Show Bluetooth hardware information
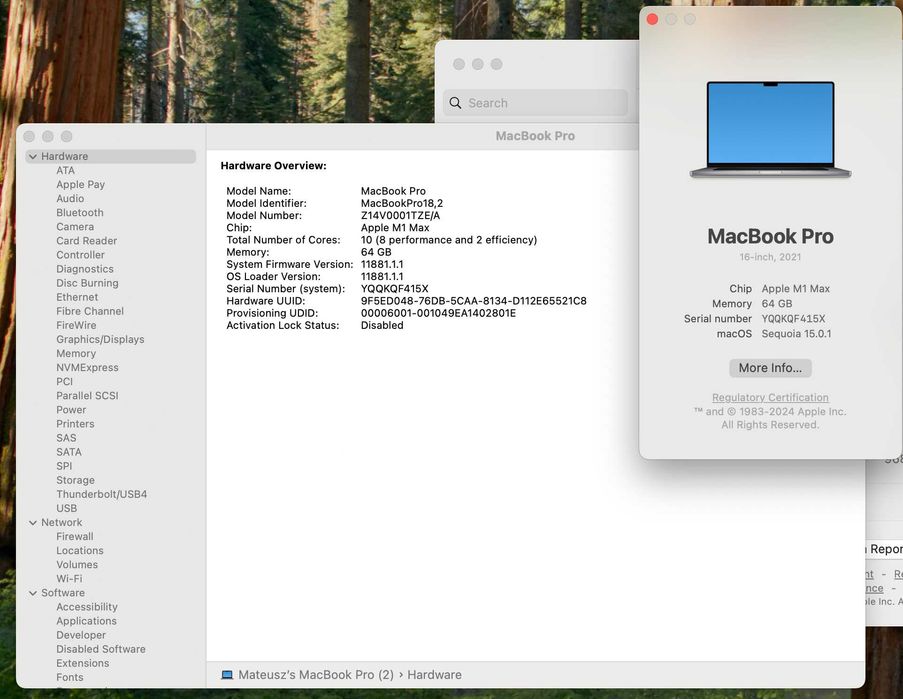The image size is (903, 699). [x=80, y=212]
